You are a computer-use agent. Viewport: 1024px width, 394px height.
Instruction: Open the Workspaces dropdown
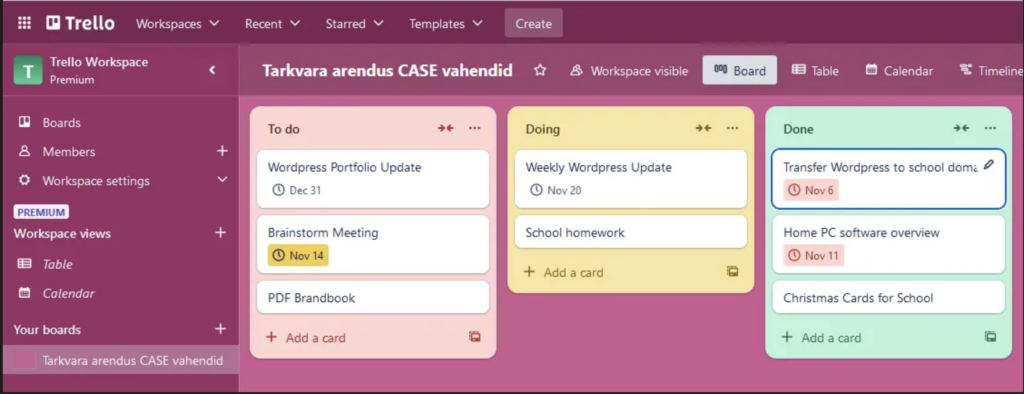pos(178,24)
